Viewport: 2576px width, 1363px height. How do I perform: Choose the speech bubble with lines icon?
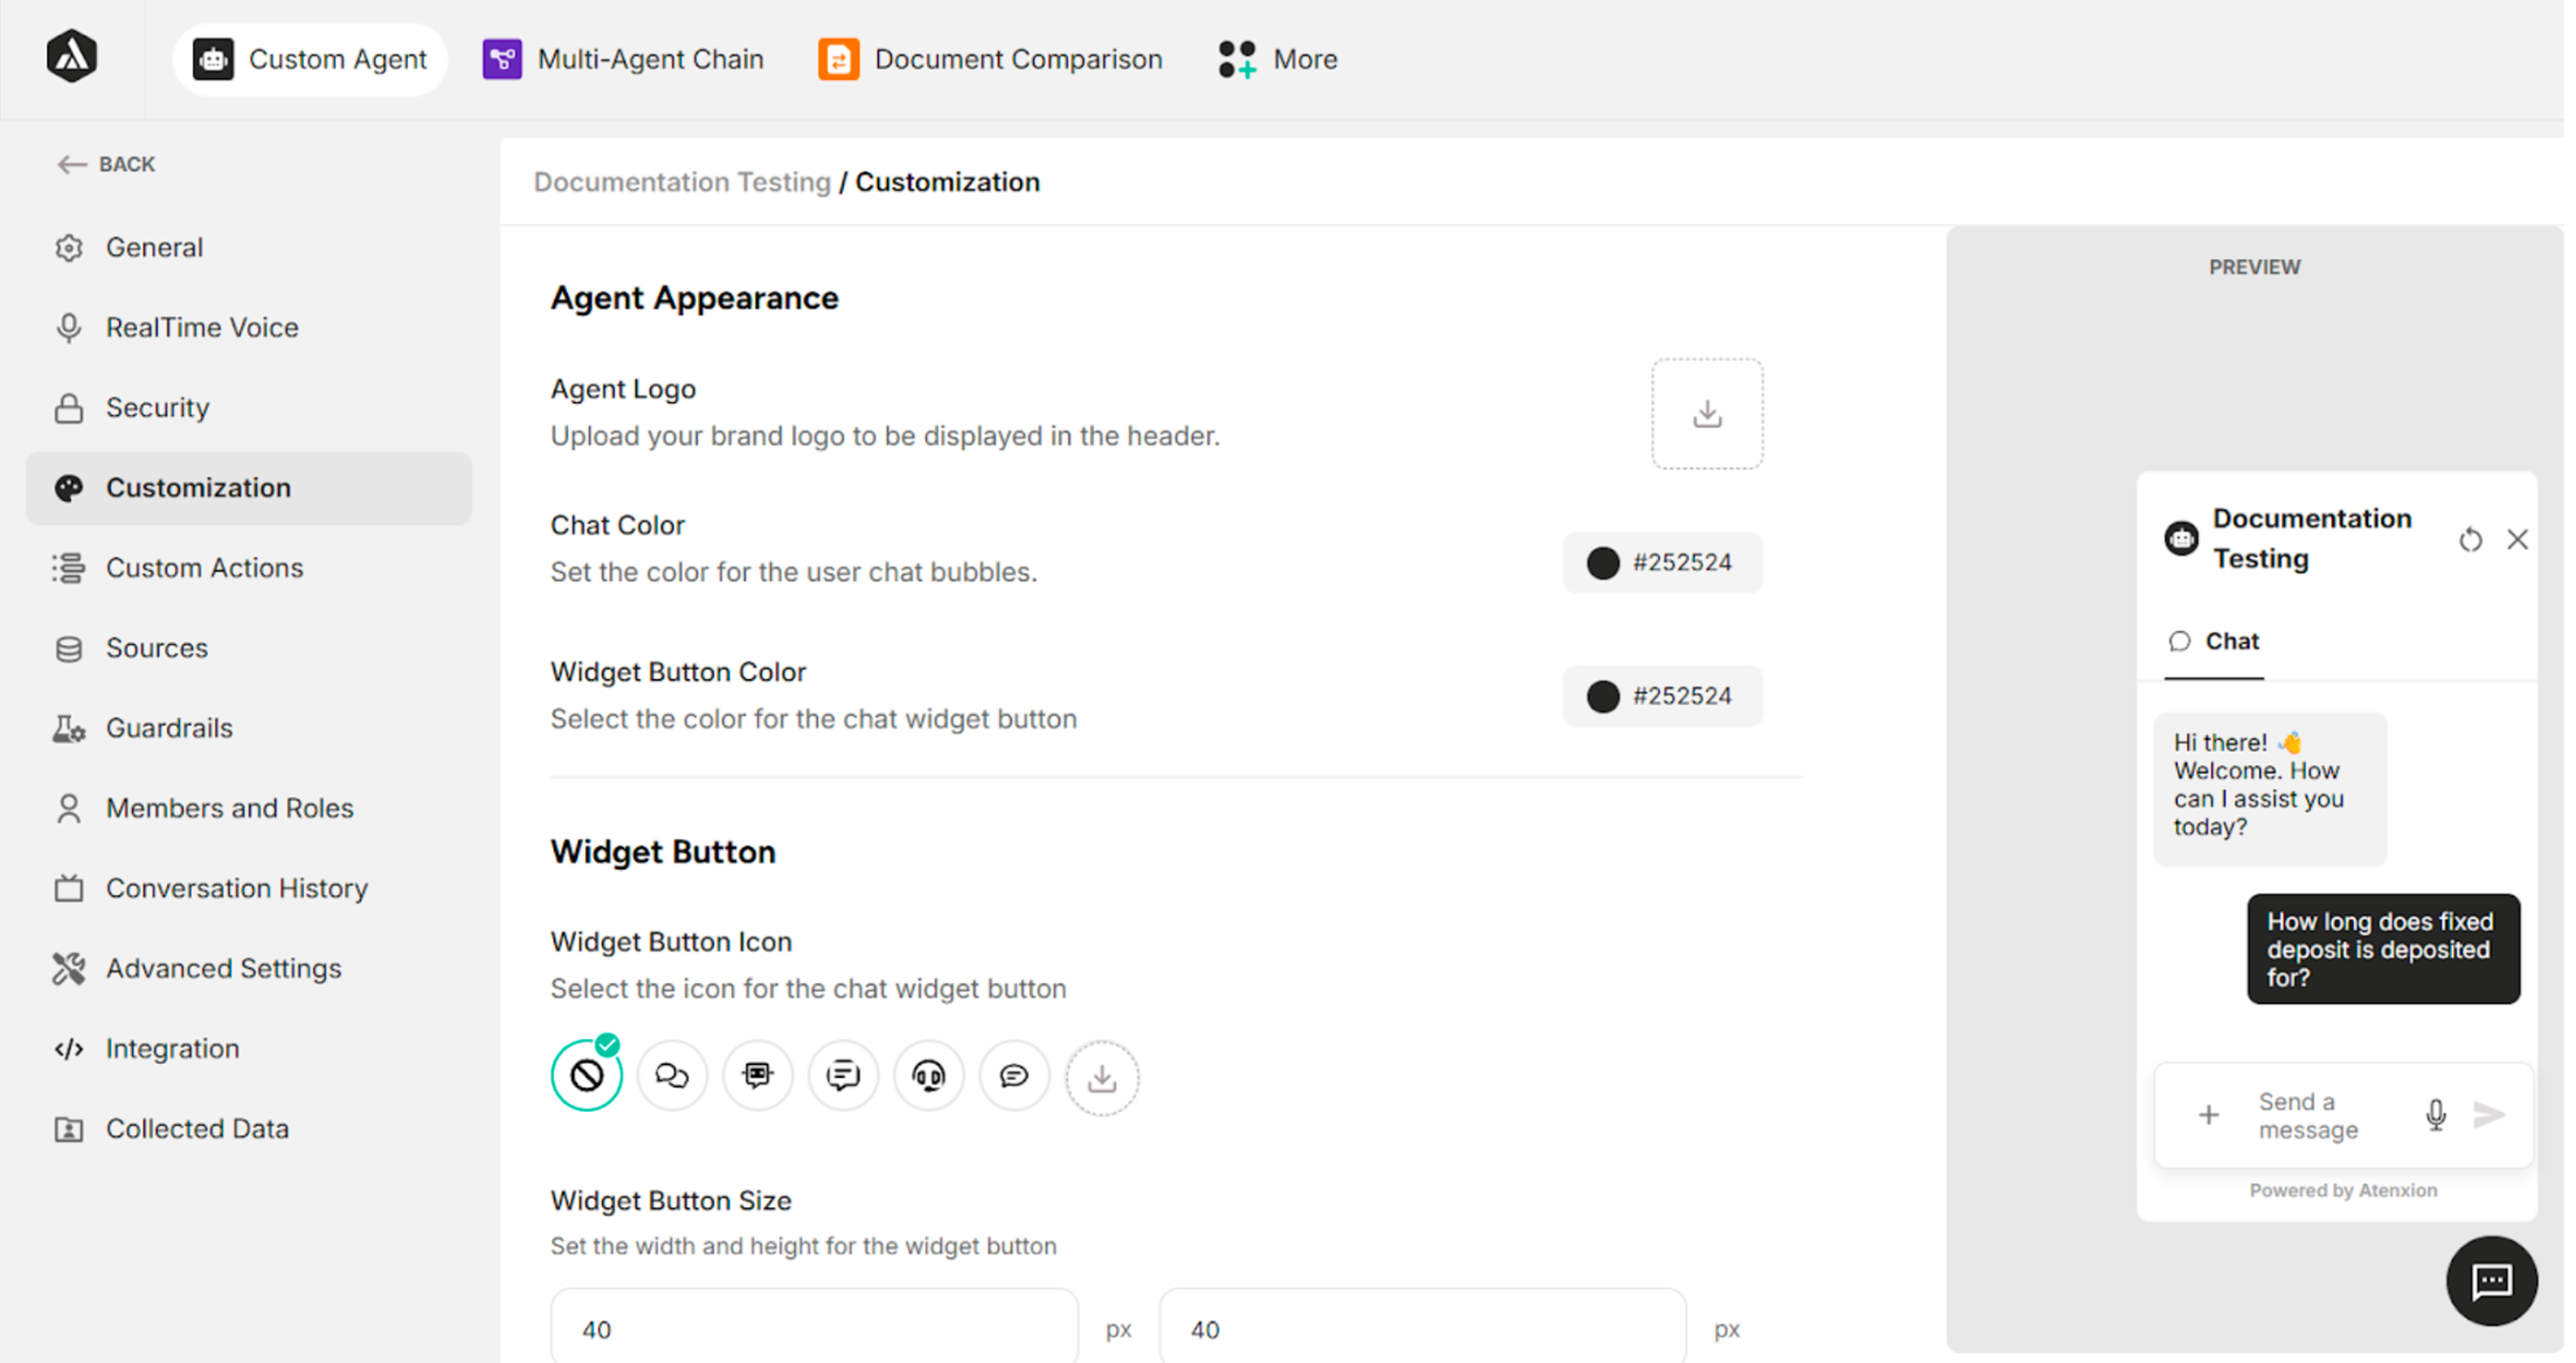pyautogui.click(x=843, y=1075)
